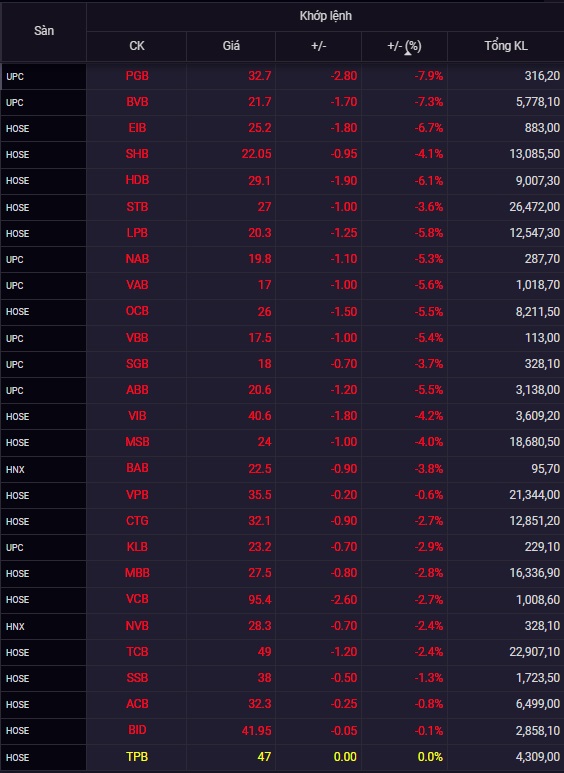Sort by the Tổng KL column header
The image size is (564, 773).
click(x=505, y=46)
